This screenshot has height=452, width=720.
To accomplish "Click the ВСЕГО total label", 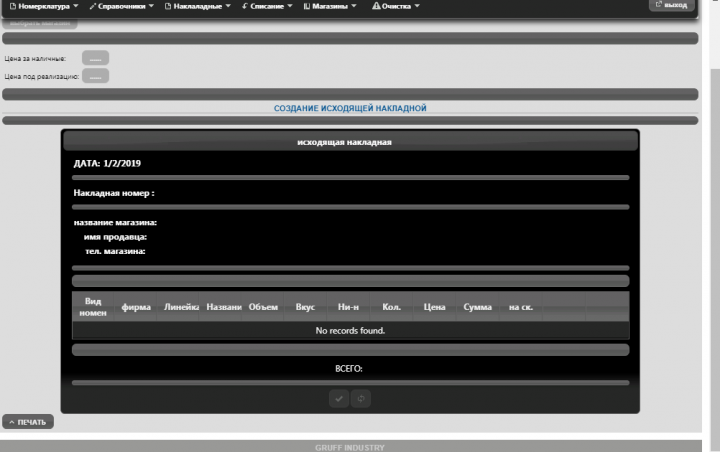I will [x=349, y=369].
